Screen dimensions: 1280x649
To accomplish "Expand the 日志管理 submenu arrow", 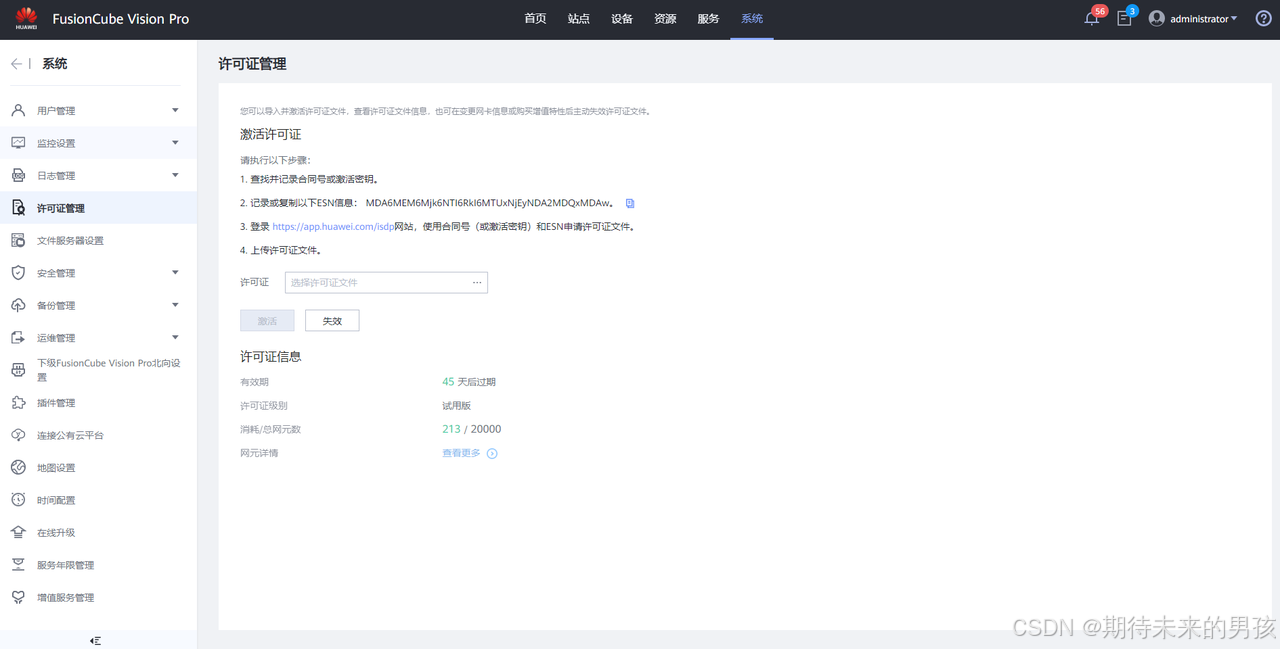I will [175, 175].
